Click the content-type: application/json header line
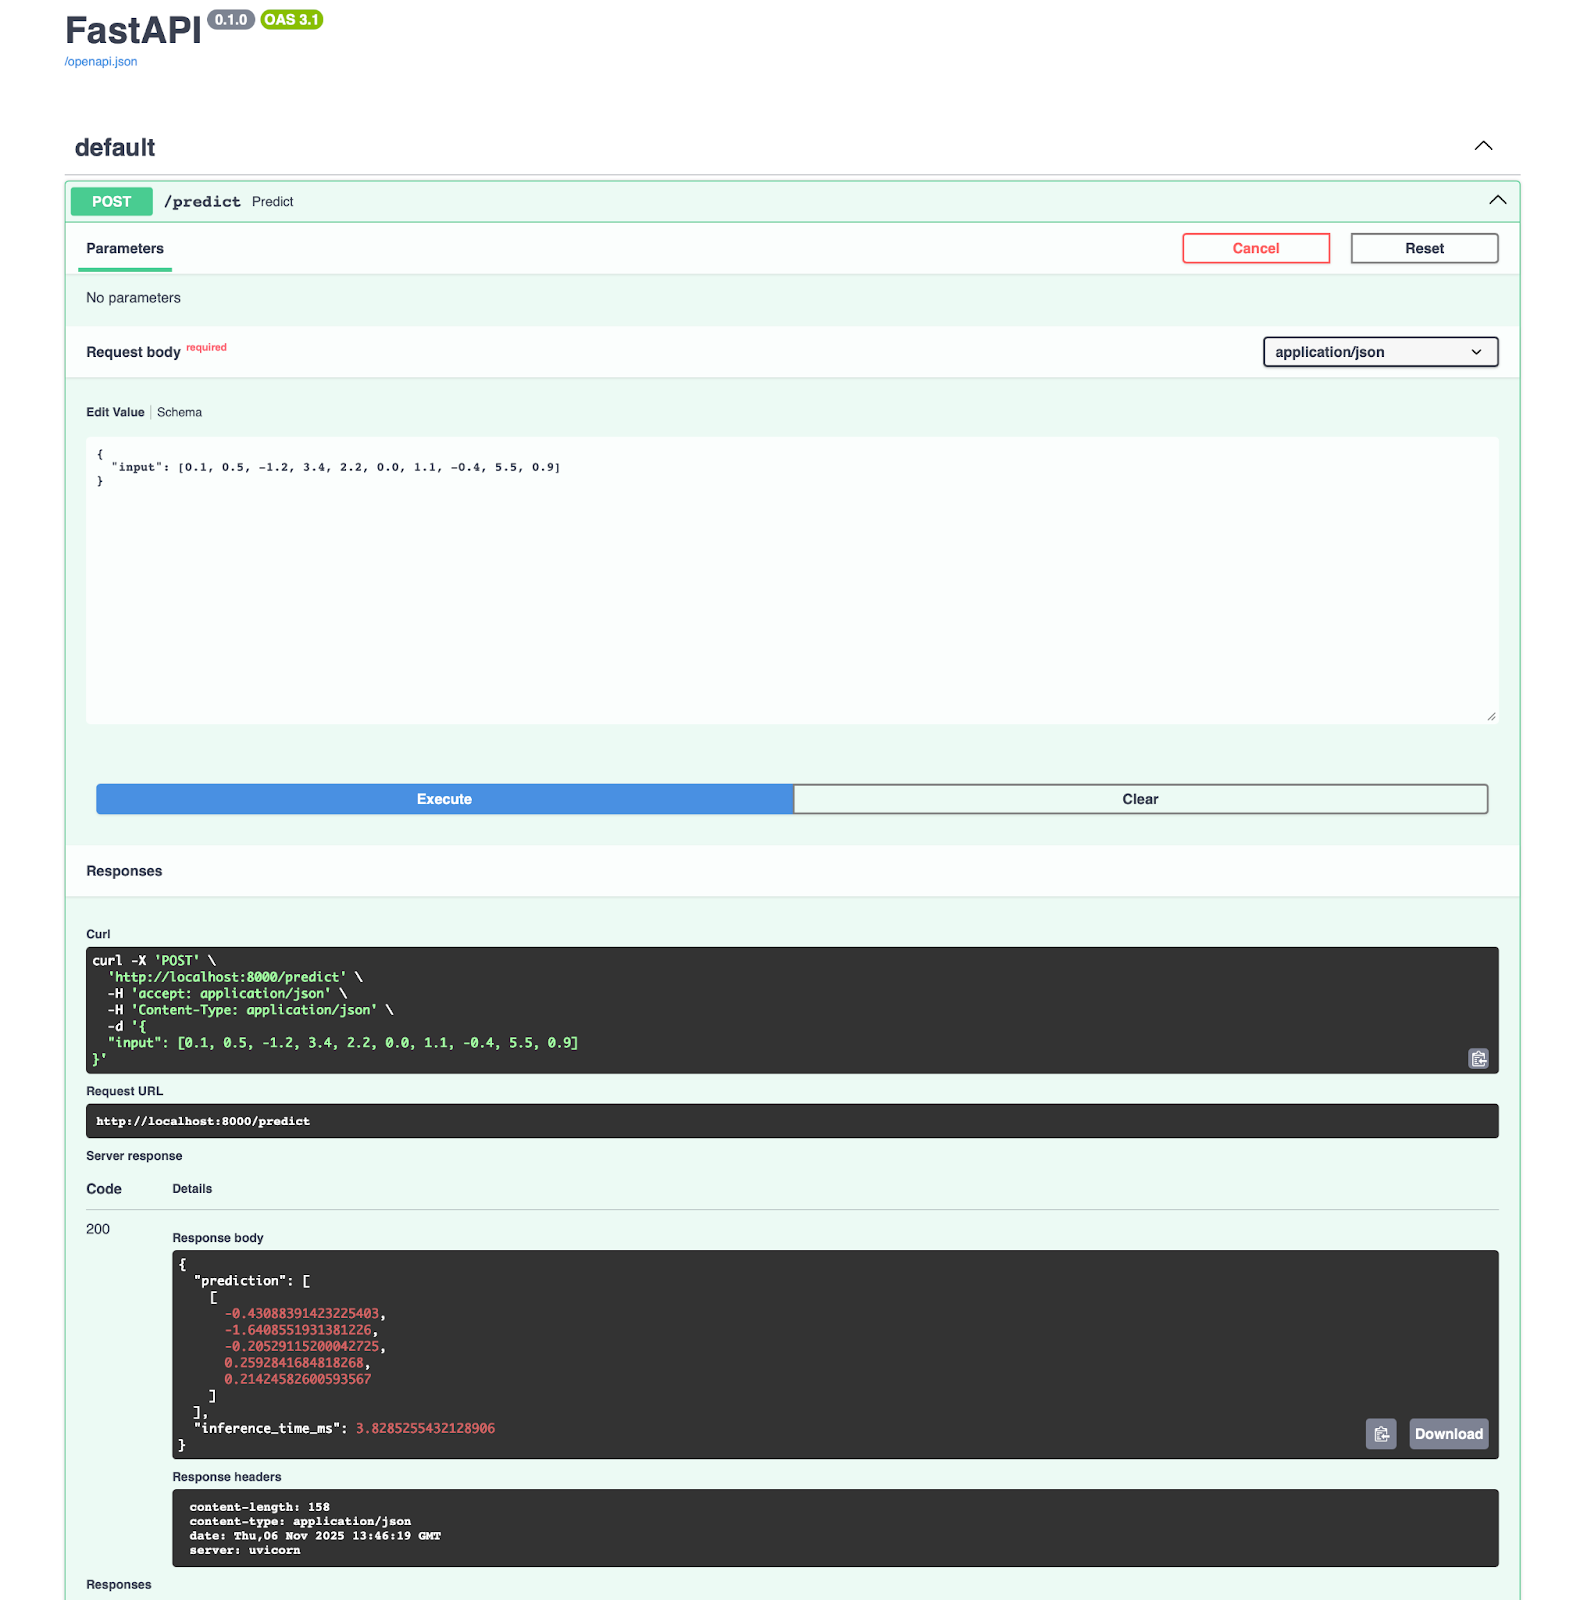The height and width of the screenshot is (1600, 1573). click(x=300, y=1521)
